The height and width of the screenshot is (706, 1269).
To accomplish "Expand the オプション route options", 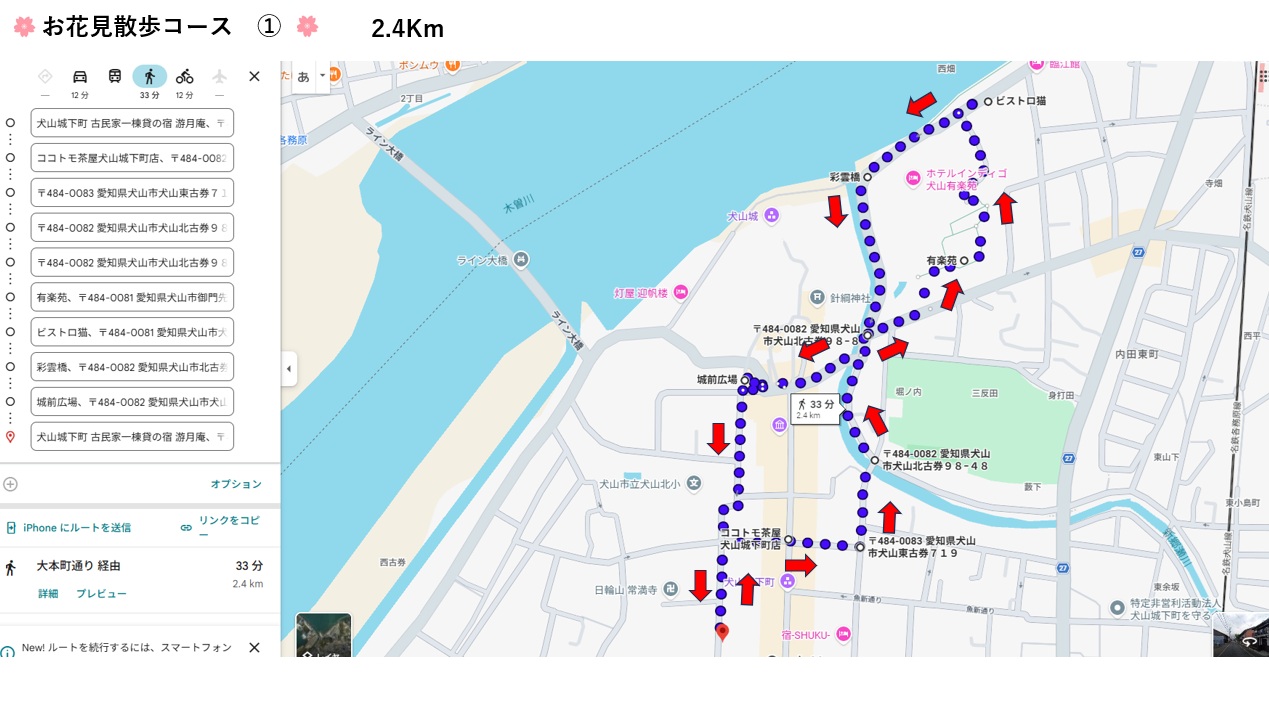I will 236,484.
